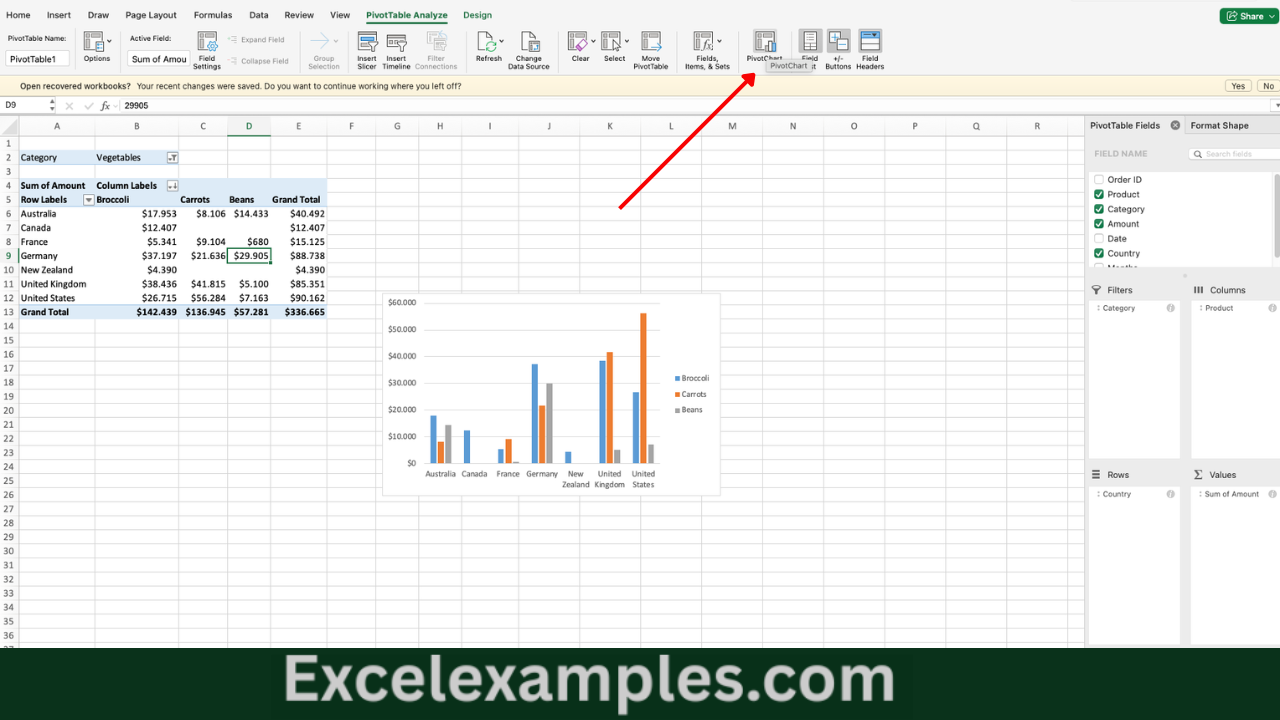The height and width of the screenshot is (720, 1280).
Task: Open the View tab
Action: (340, 15)
